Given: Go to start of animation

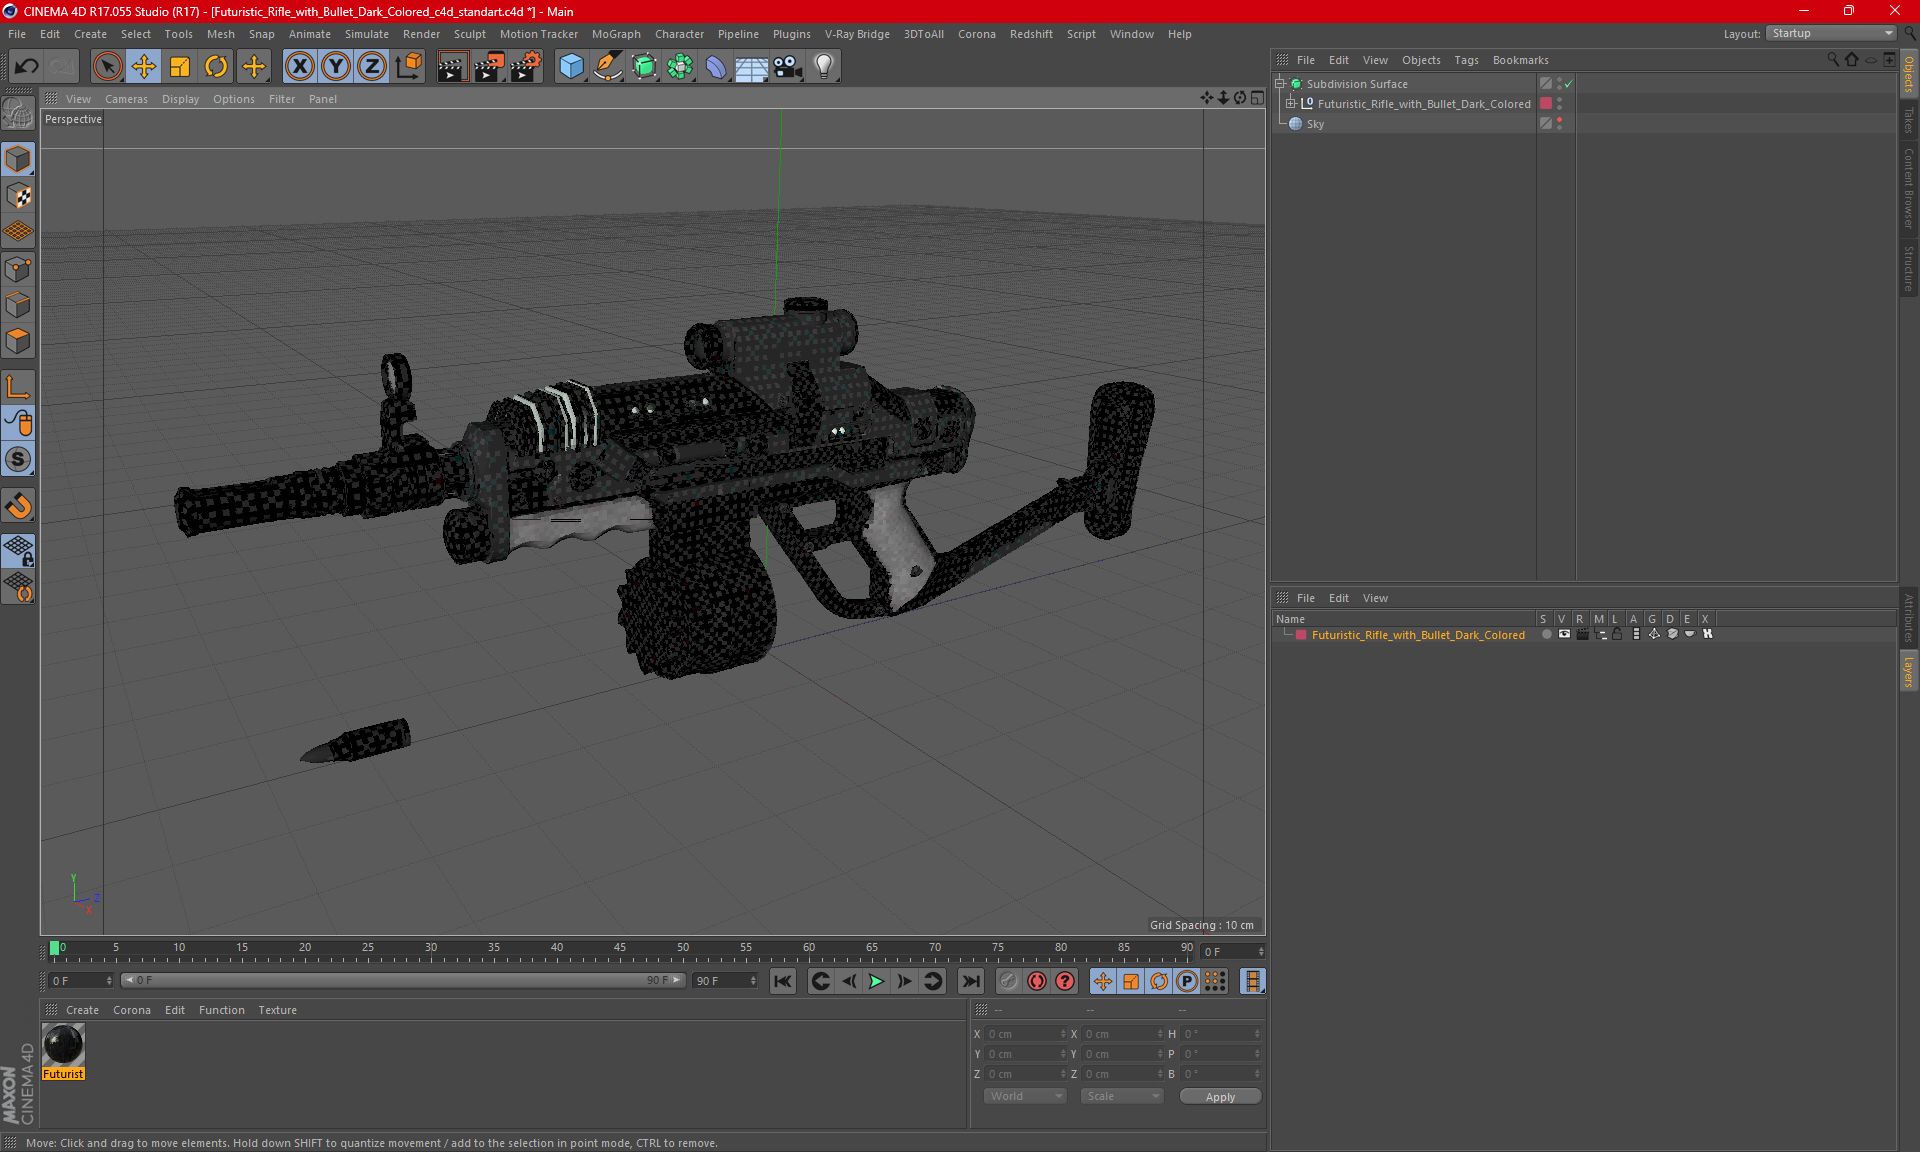Looking at the screenshot, I should (783, 981).
